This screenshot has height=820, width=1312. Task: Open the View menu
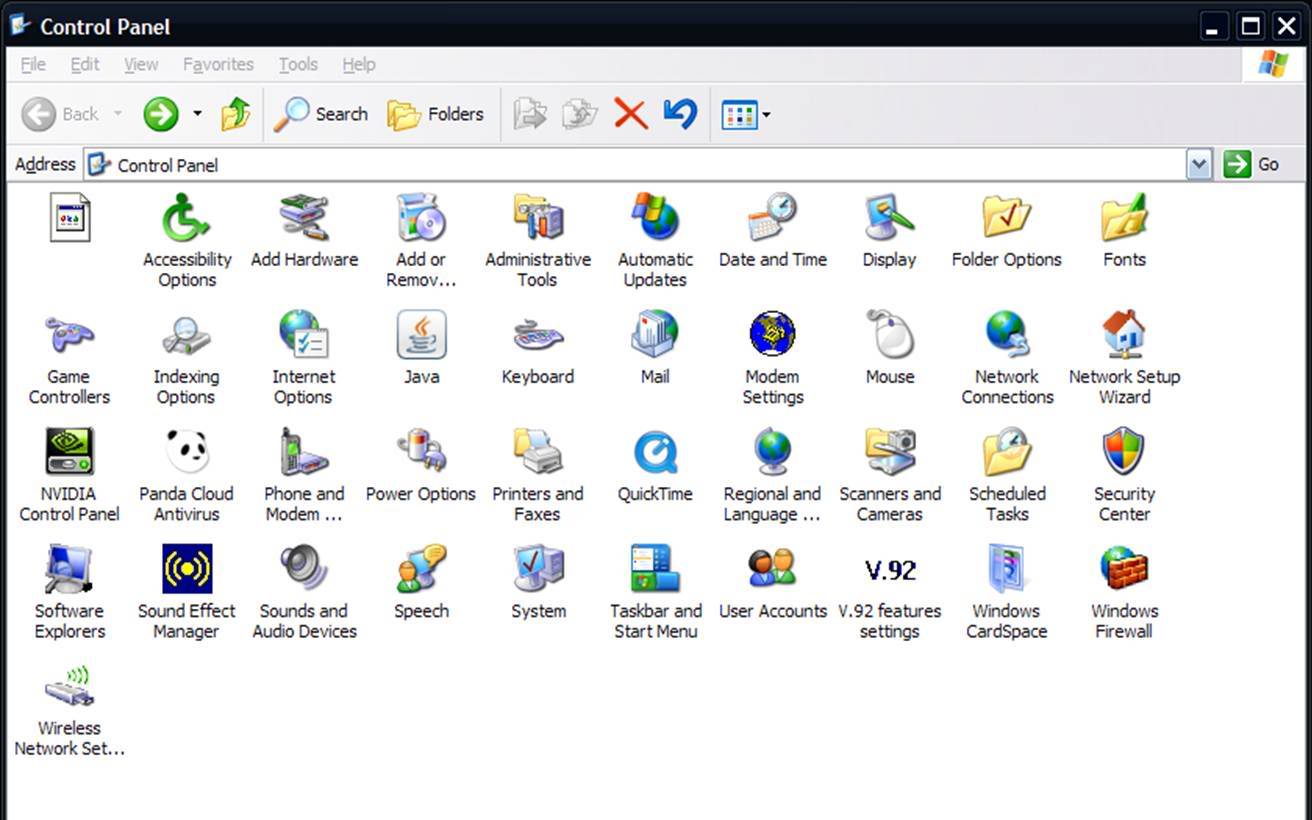tap(140, 64)
